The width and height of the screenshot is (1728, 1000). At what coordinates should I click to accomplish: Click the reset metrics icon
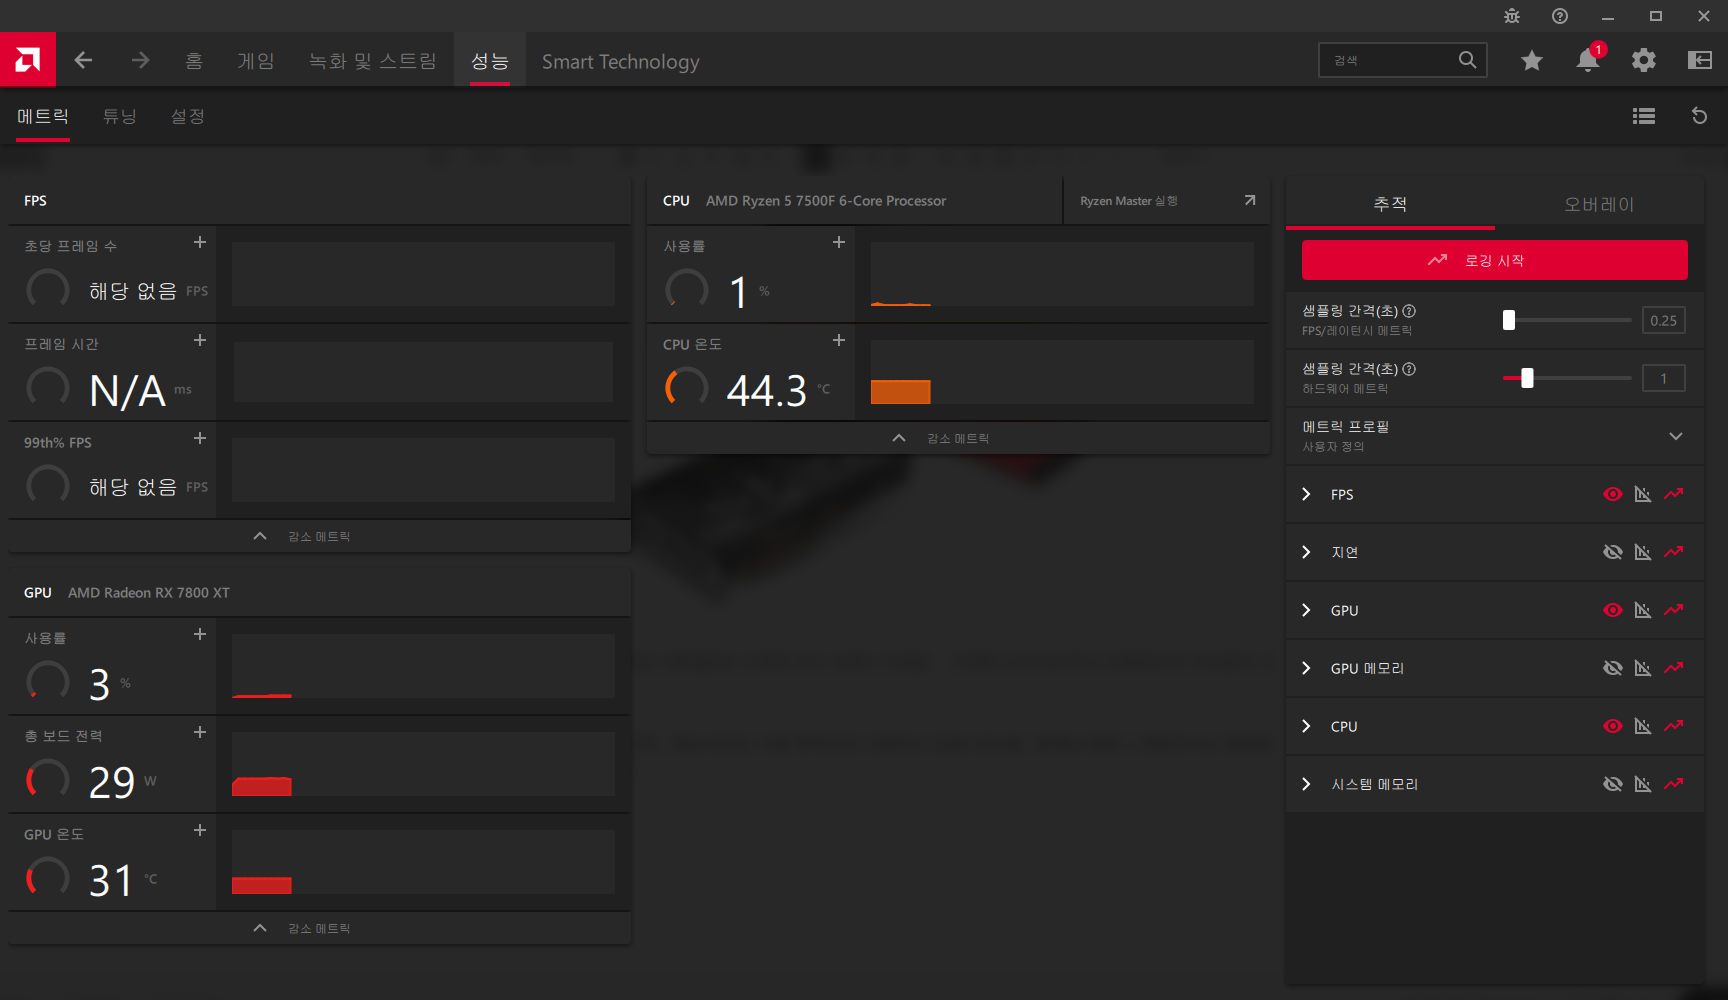[1699, 116]
